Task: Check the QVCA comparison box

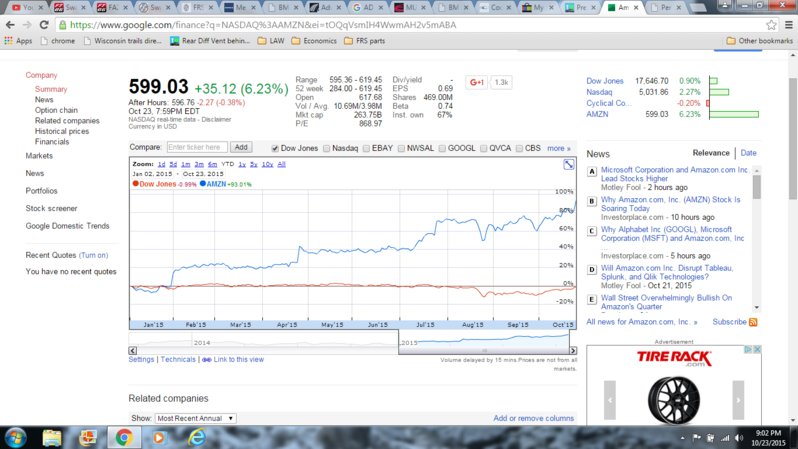Action: point(483,148)
